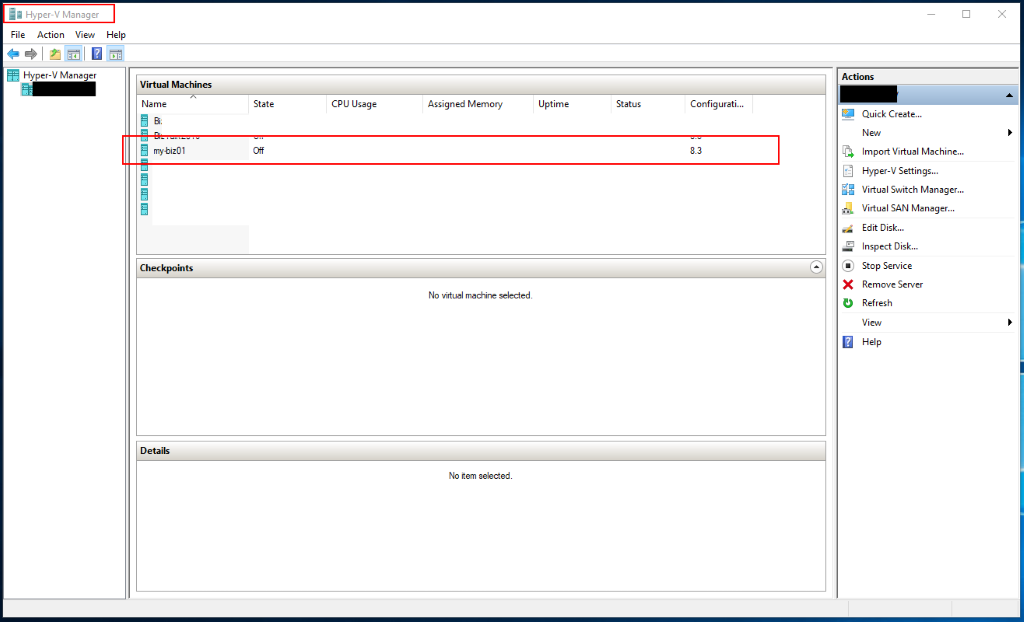The image size is (1024, 622).
Task: Launch Quick Create from the Actions pane
Action: [x=891, y=114]
